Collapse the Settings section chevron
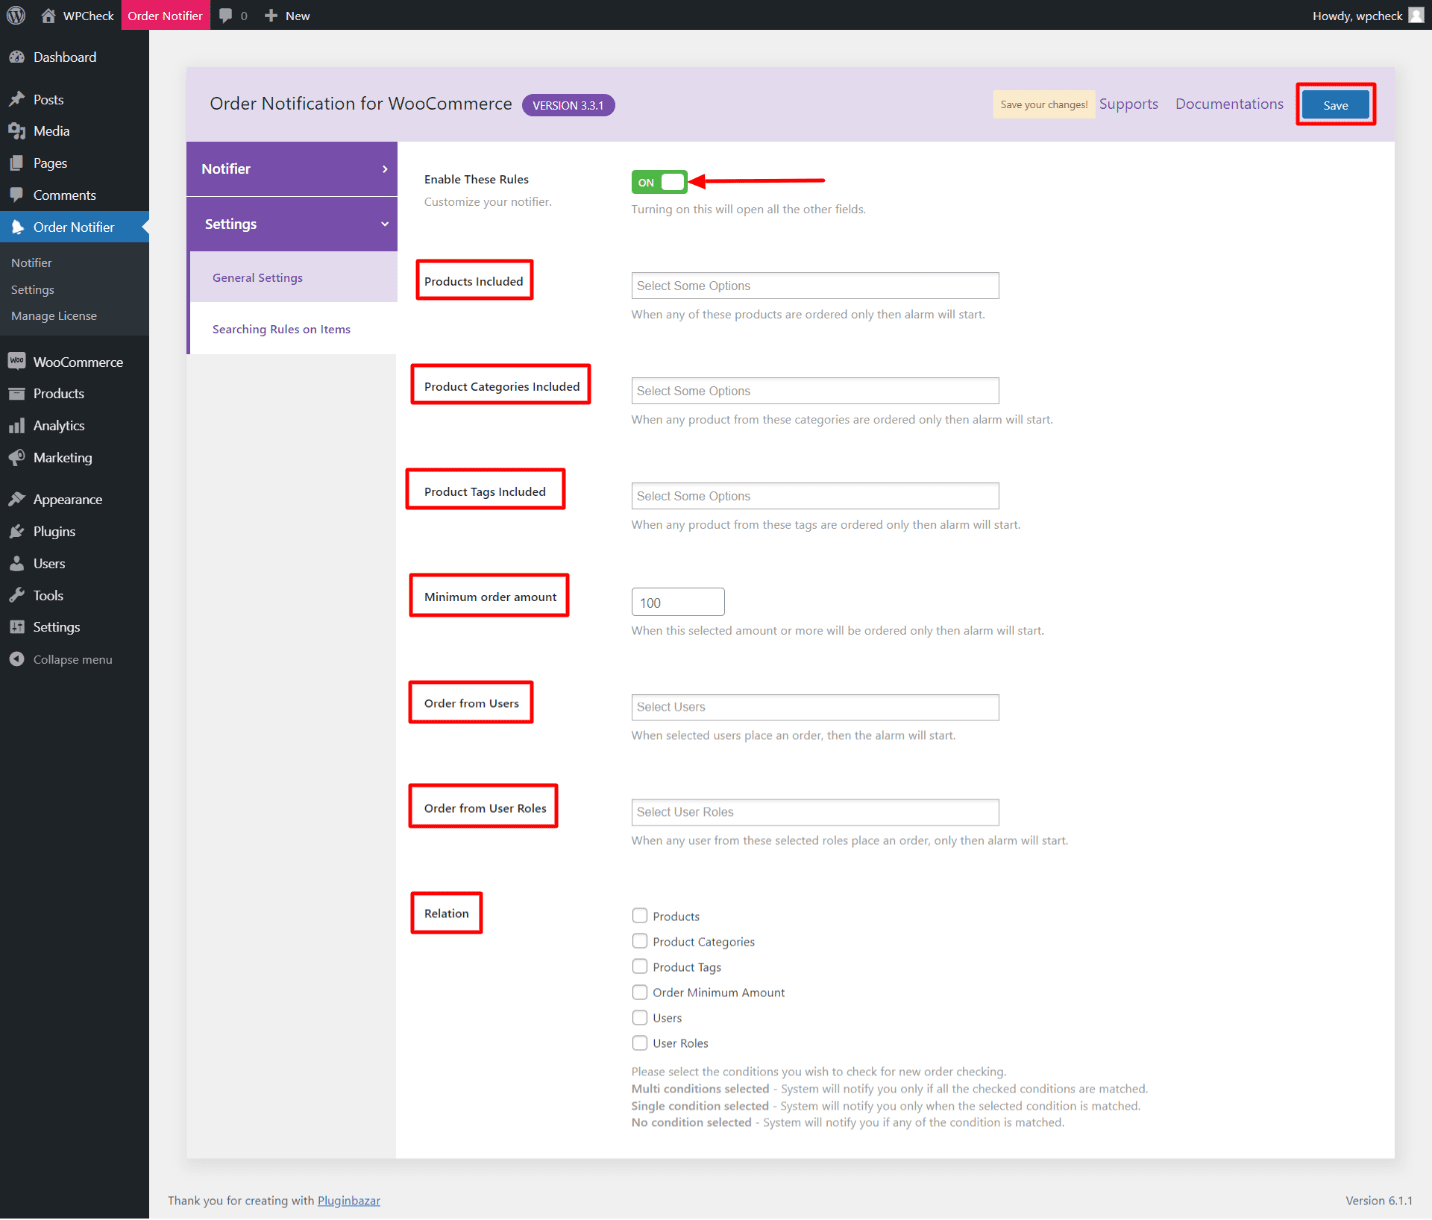The image size is (1432, 1220). (385, 224)
